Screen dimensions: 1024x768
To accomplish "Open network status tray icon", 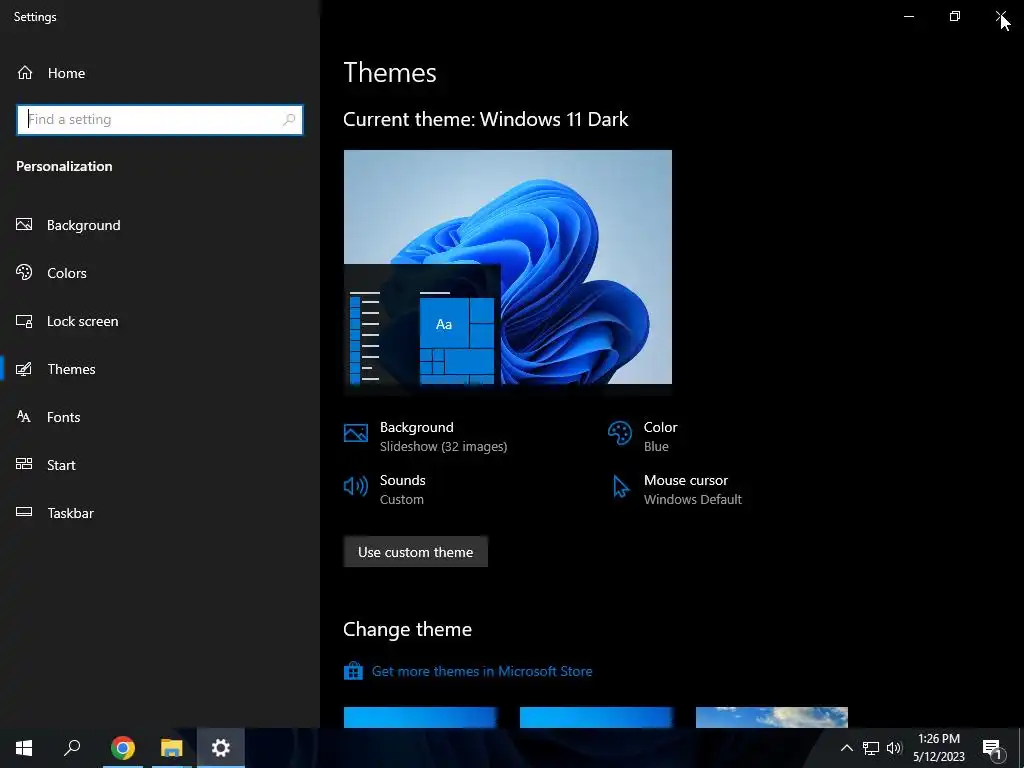I will click(871, 748).
